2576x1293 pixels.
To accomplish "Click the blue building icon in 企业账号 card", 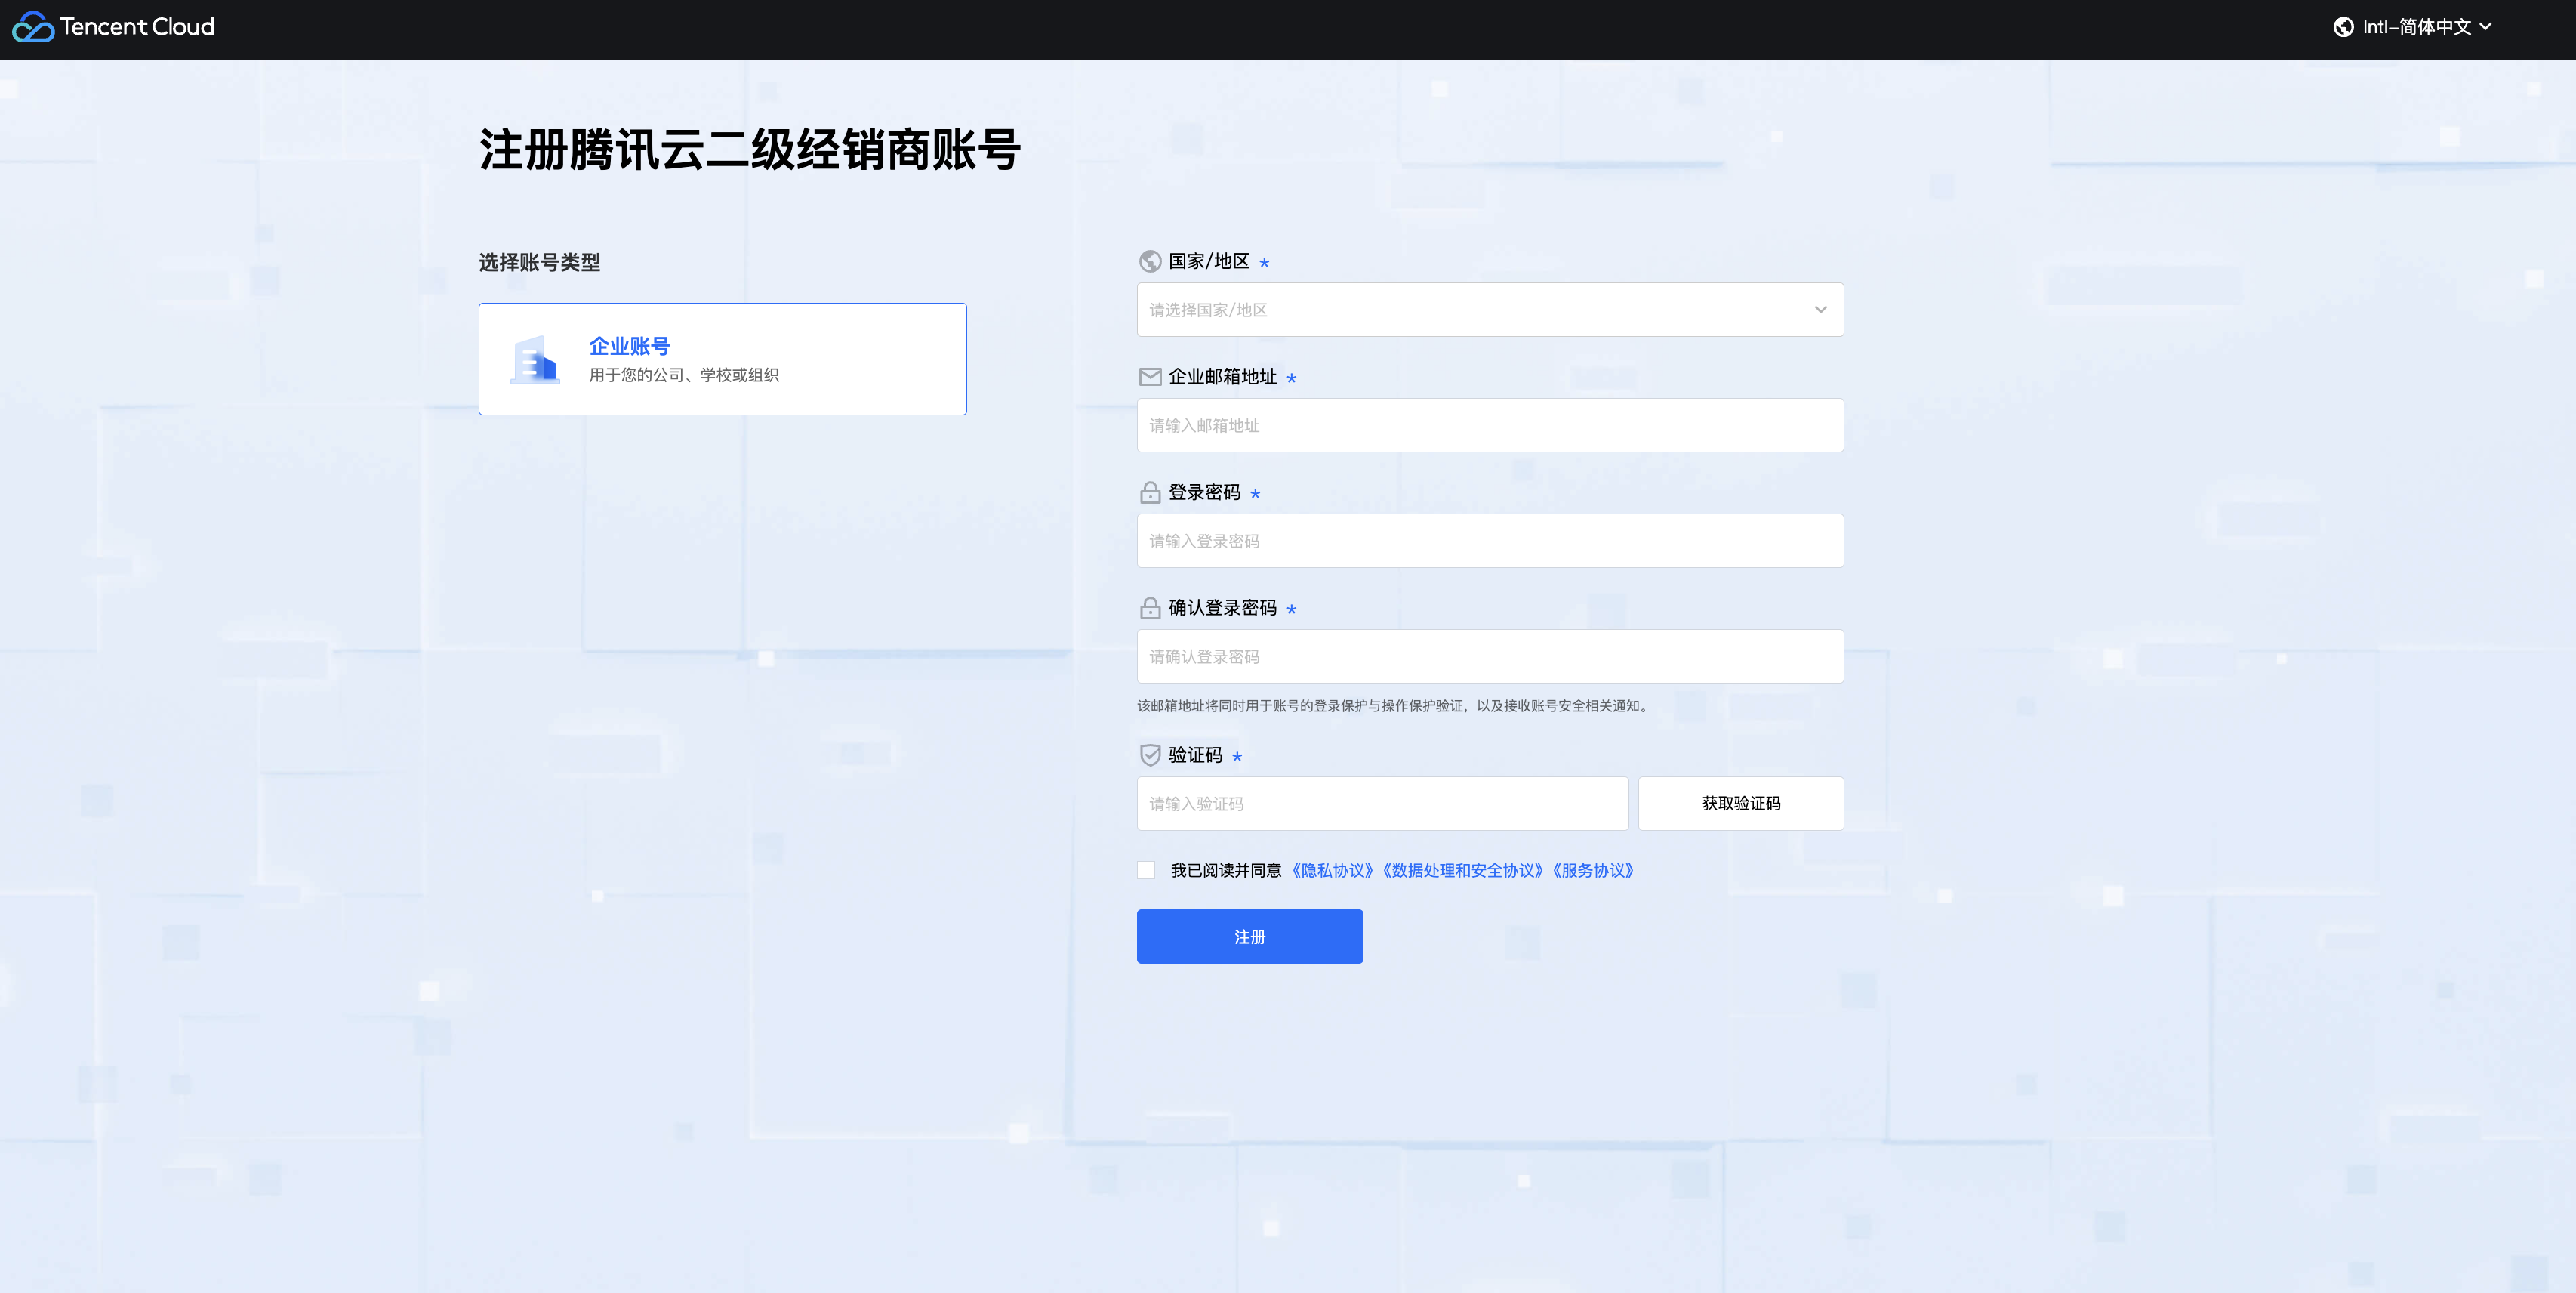I will coord(535,360).
